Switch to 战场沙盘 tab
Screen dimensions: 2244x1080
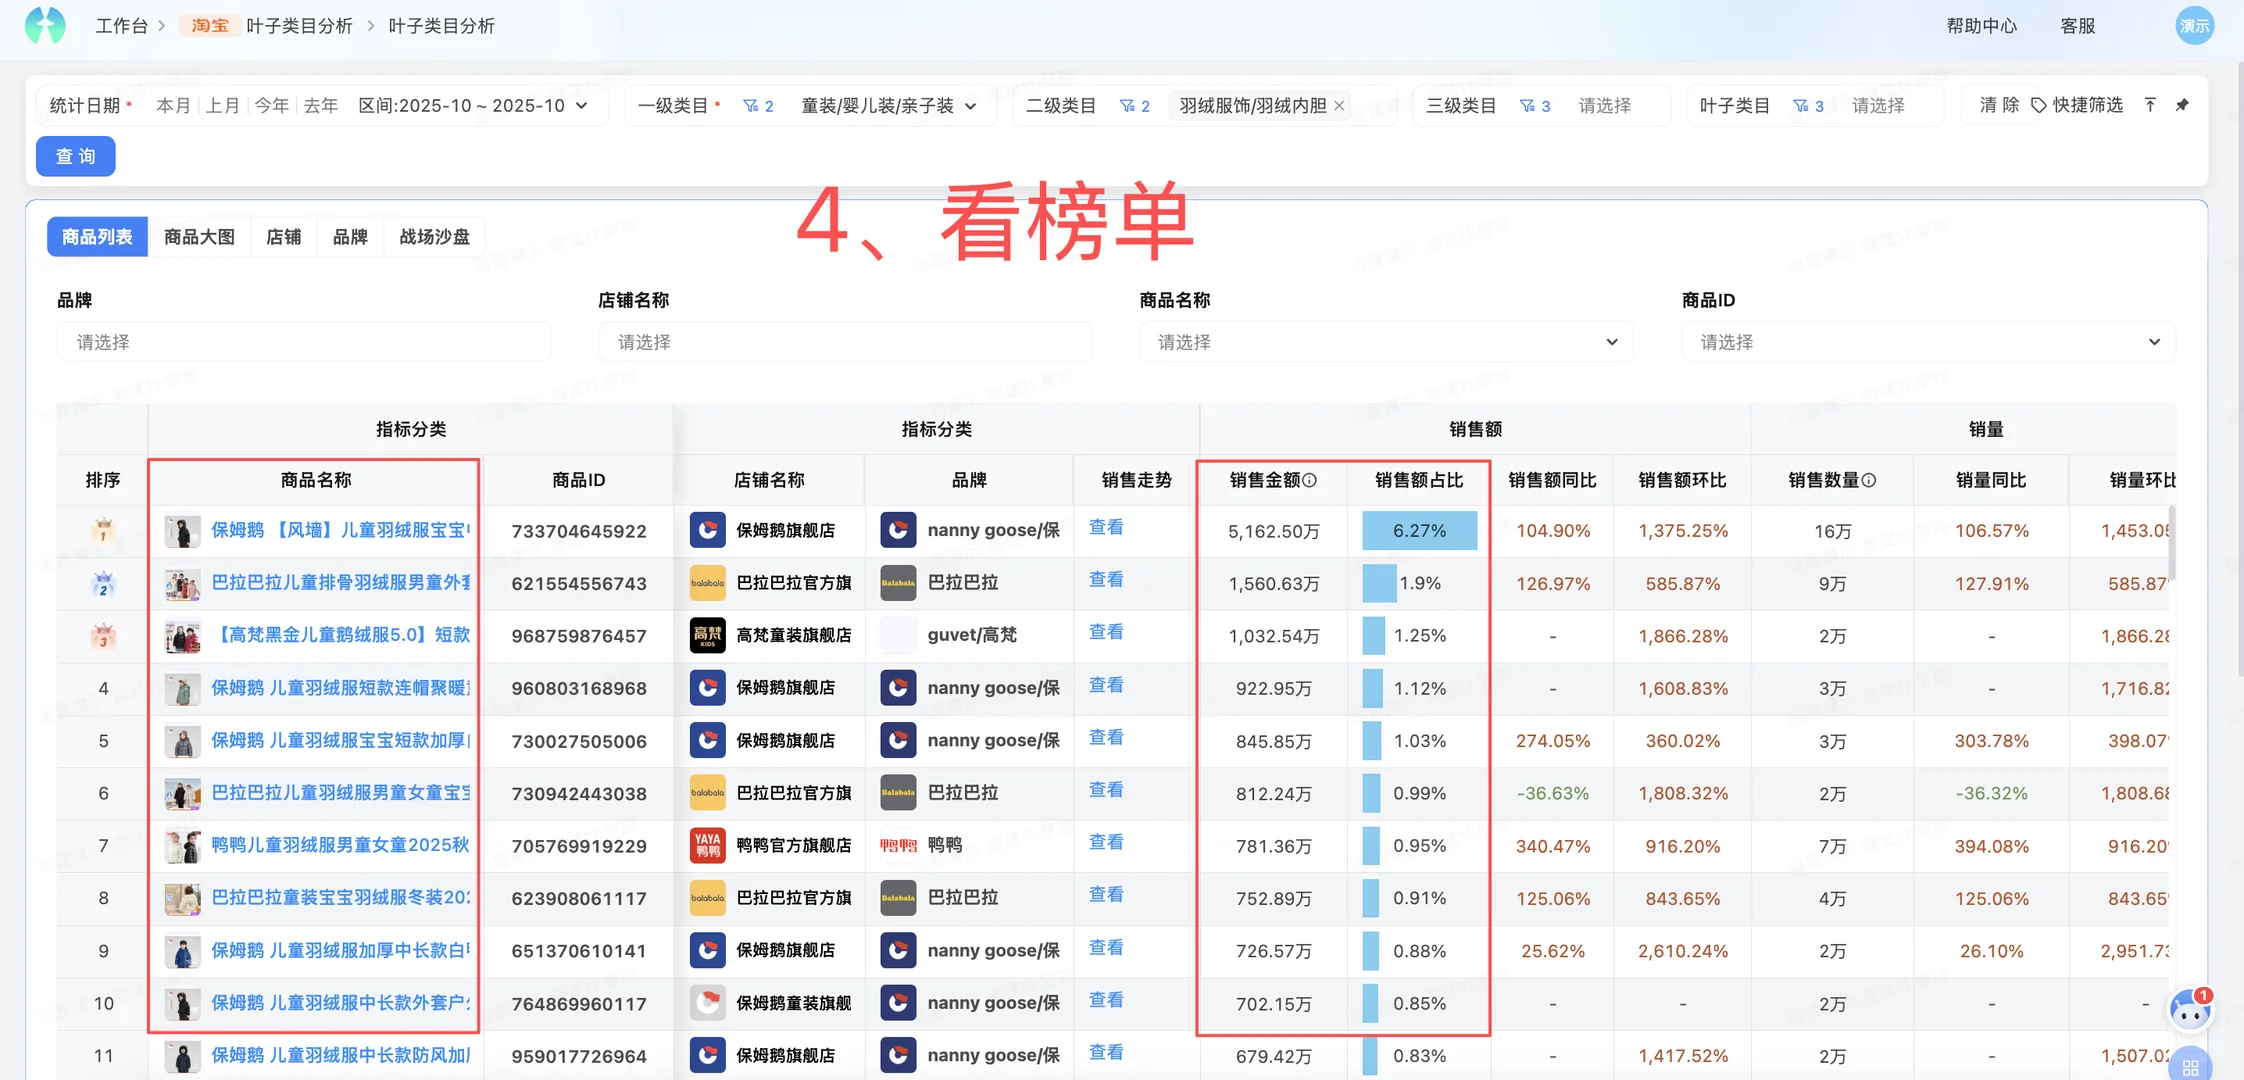(x=434, y=237)
